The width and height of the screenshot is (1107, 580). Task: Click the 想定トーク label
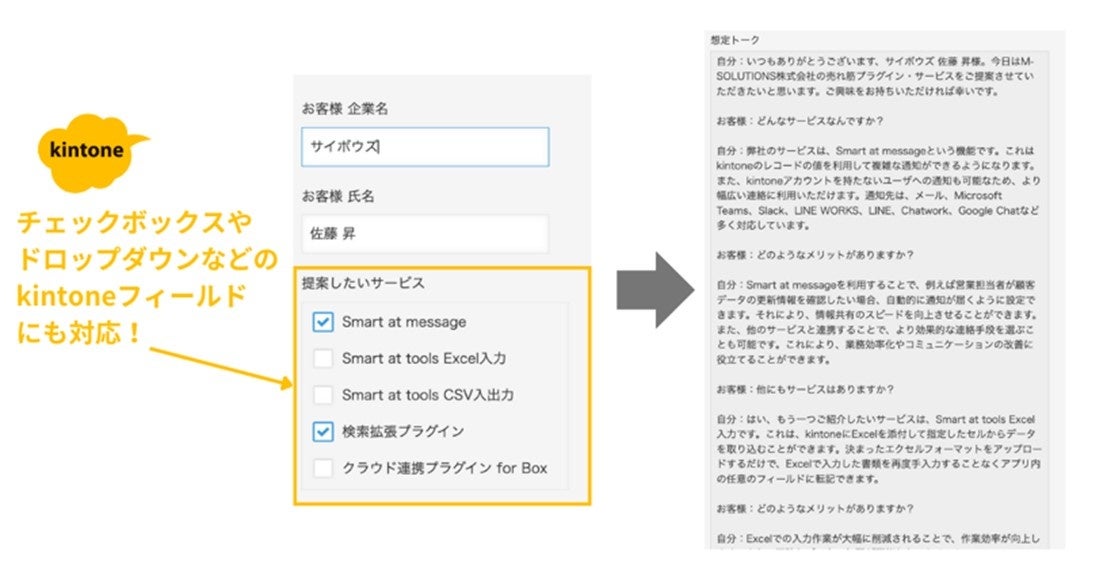735,40
